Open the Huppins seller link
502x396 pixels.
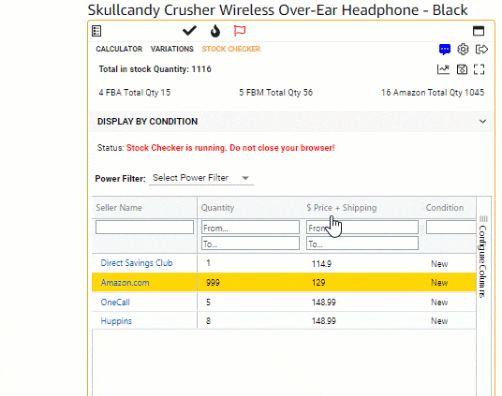[116, 321]
